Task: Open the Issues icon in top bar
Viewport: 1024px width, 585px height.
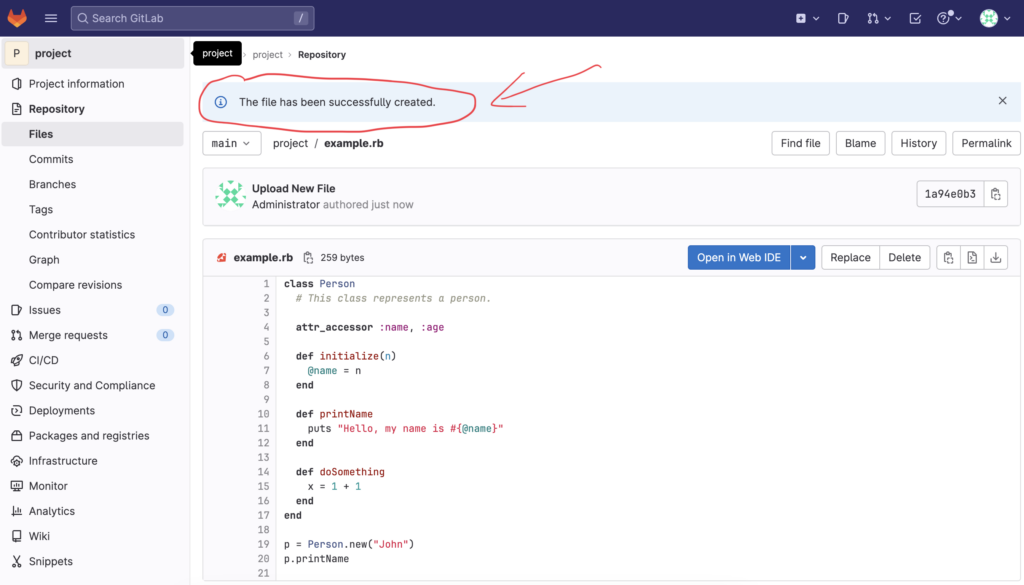Action: 843,18
